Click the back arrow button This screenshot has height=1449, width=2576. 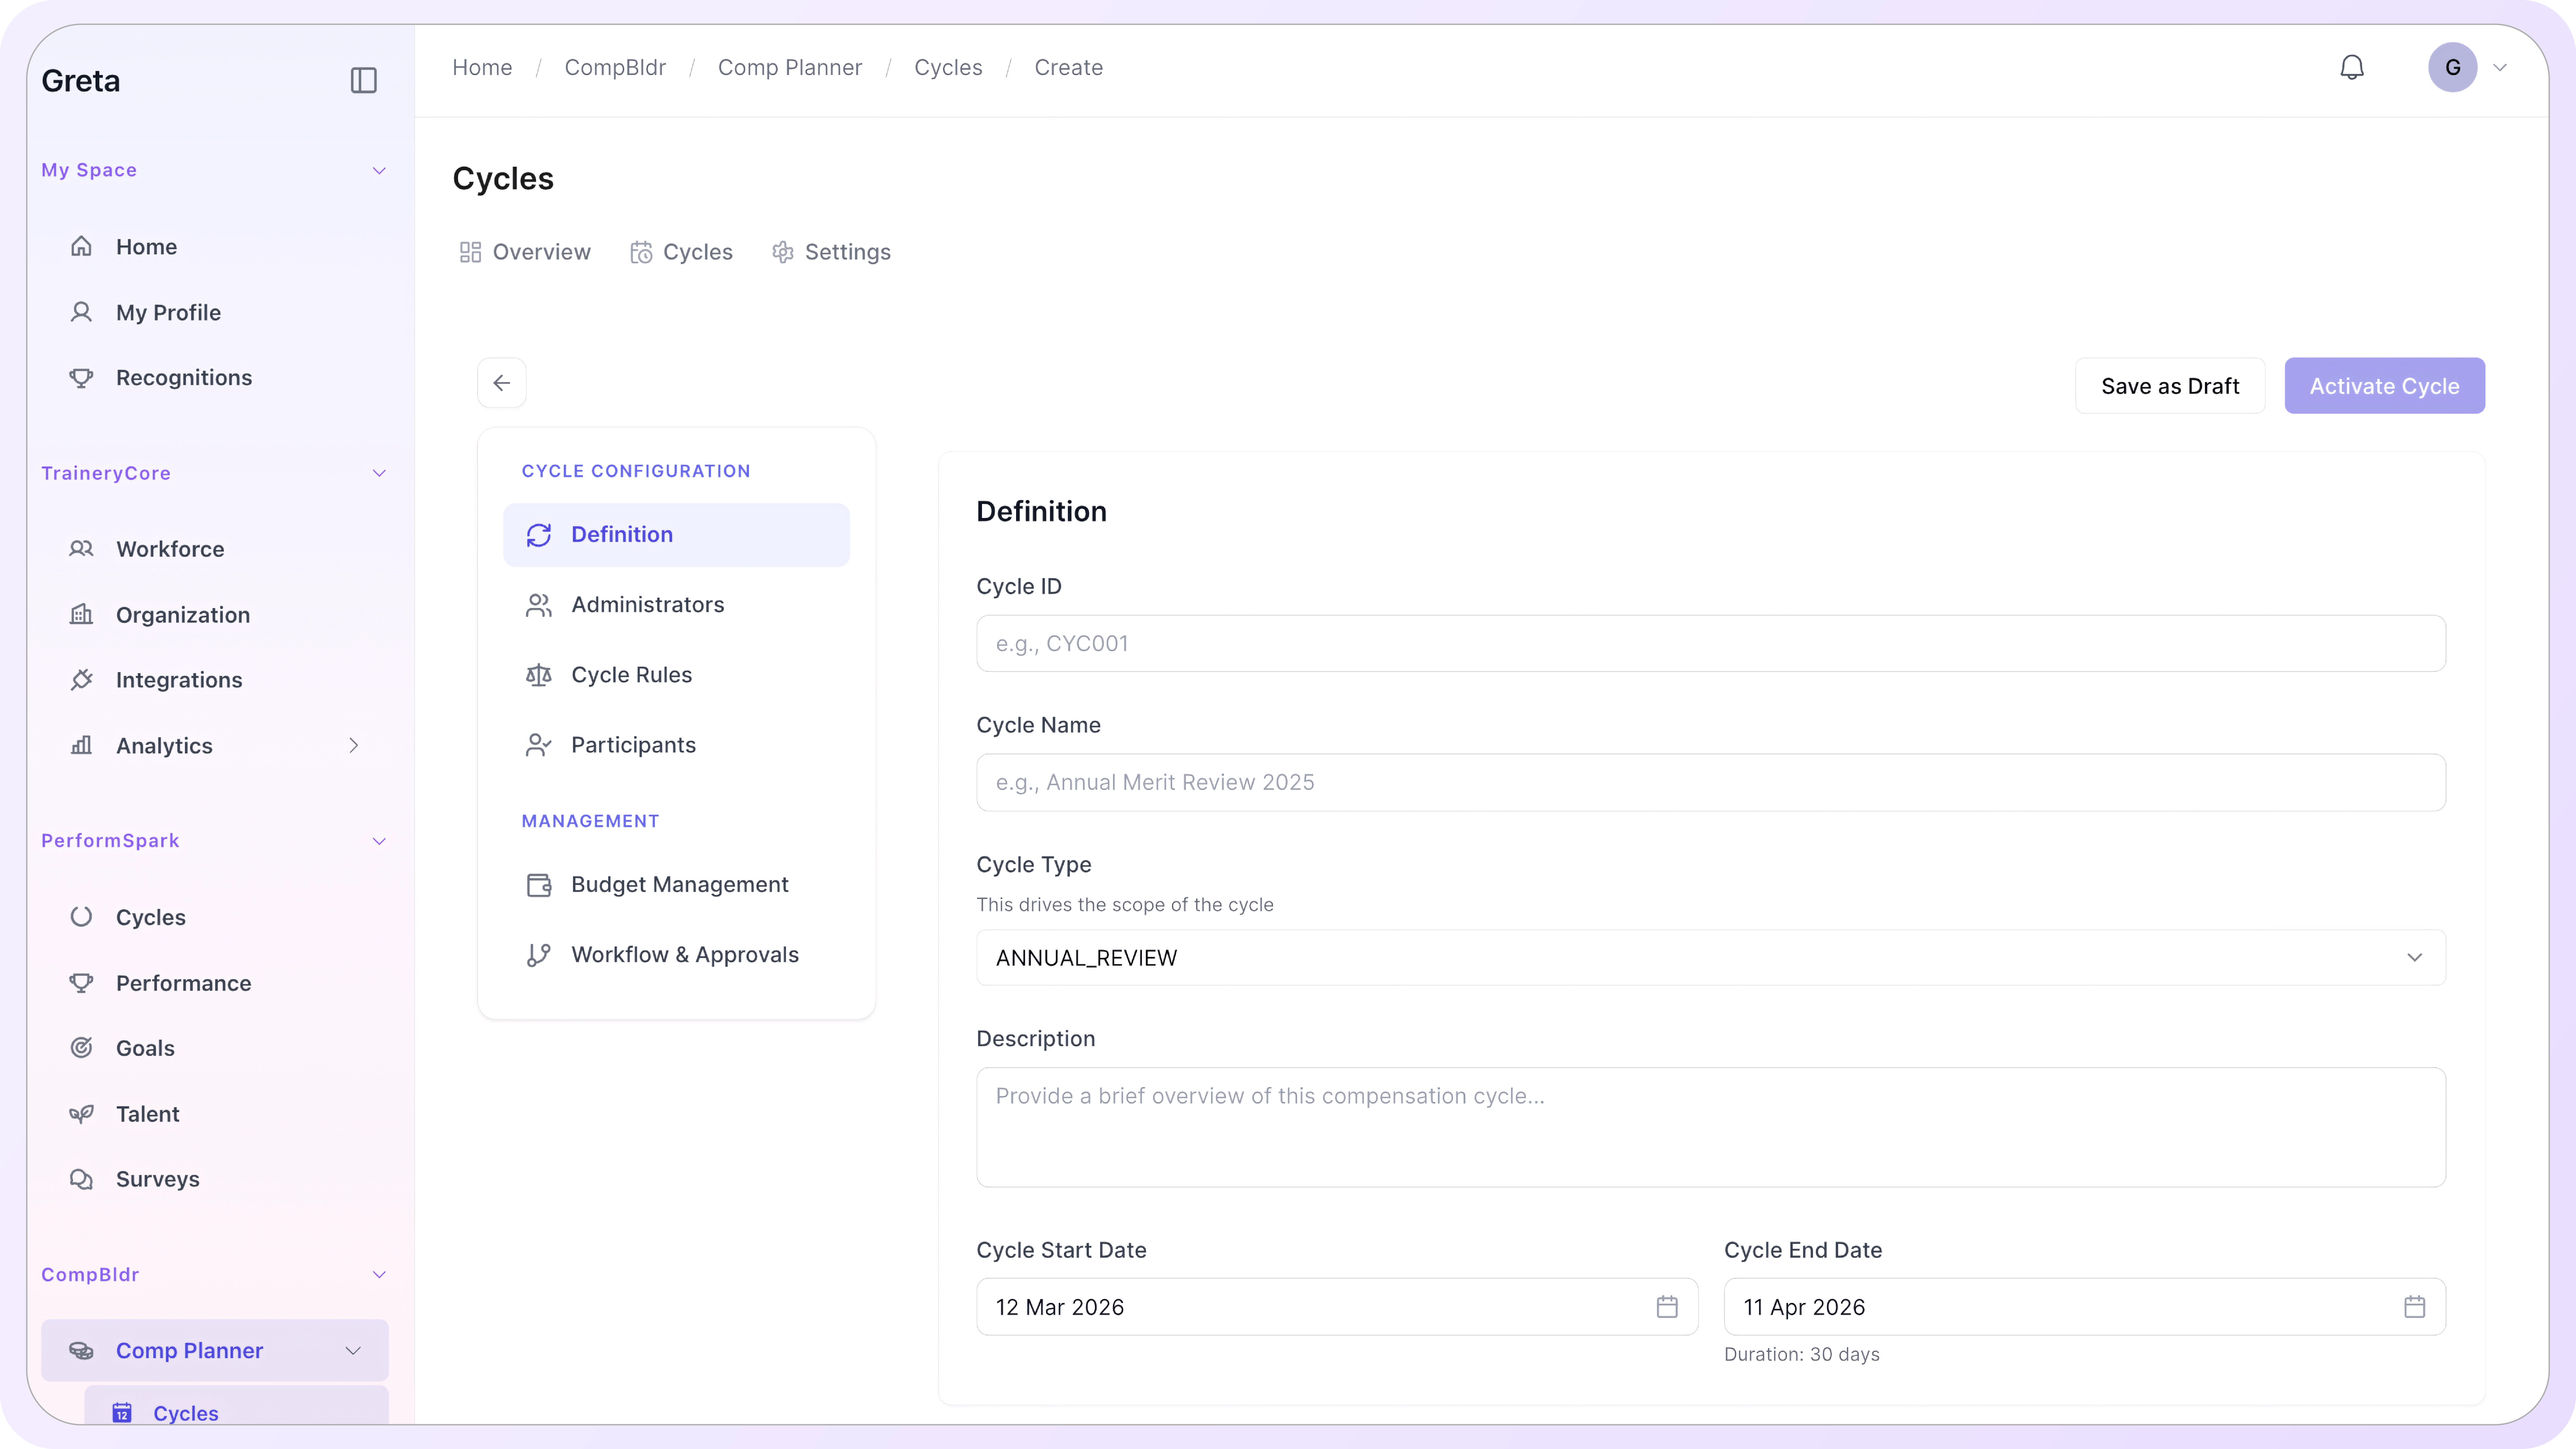tap(501, 383)
